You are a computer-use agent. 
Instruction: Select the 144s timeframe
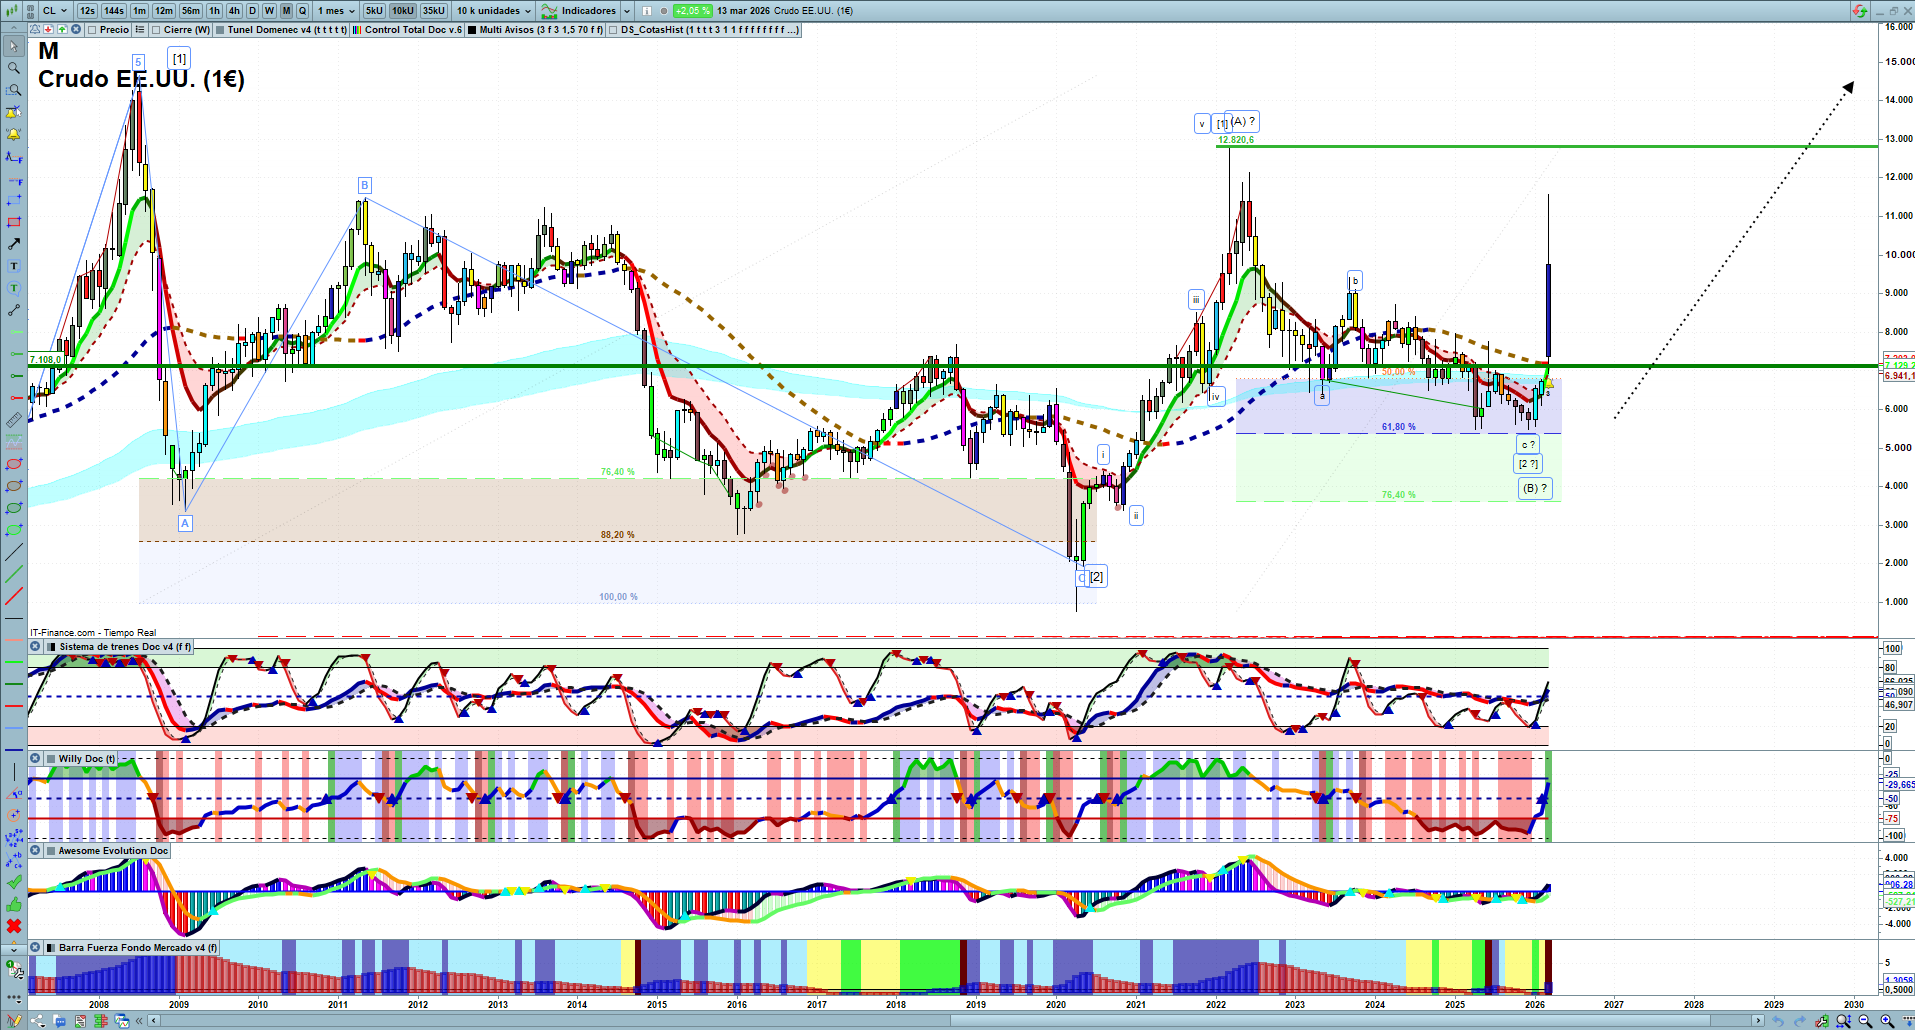click(x=114, y=11)
